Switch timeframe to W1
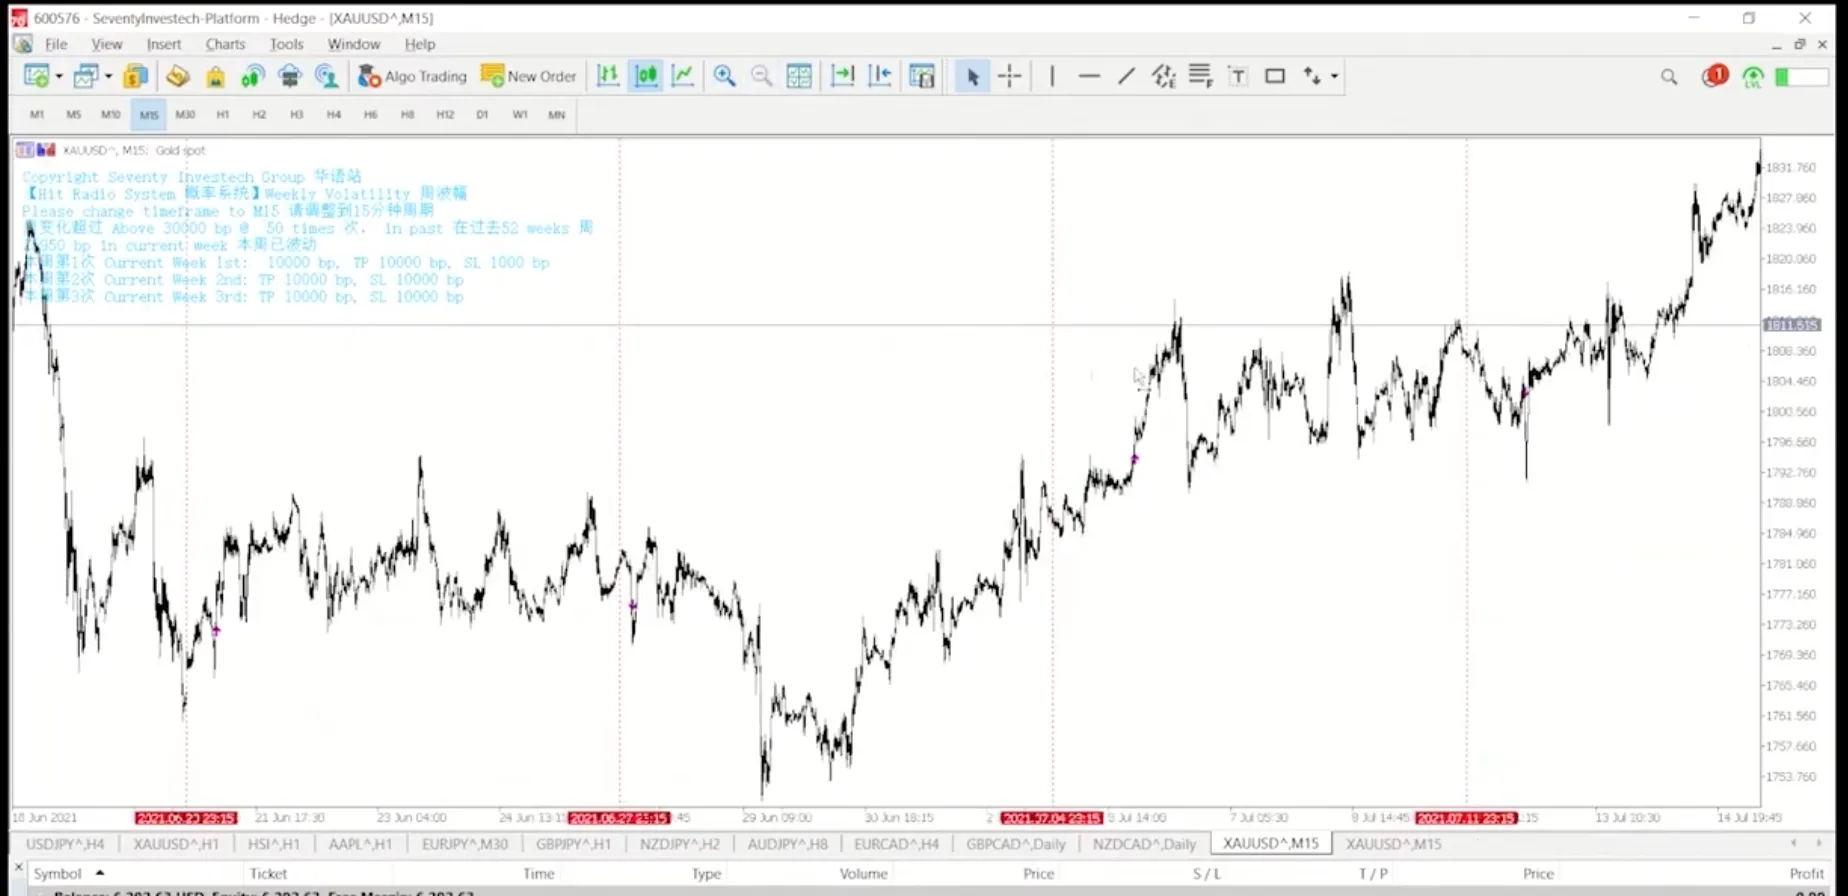This screenshot has height=896, width=1848. click(x=520, y=115)
